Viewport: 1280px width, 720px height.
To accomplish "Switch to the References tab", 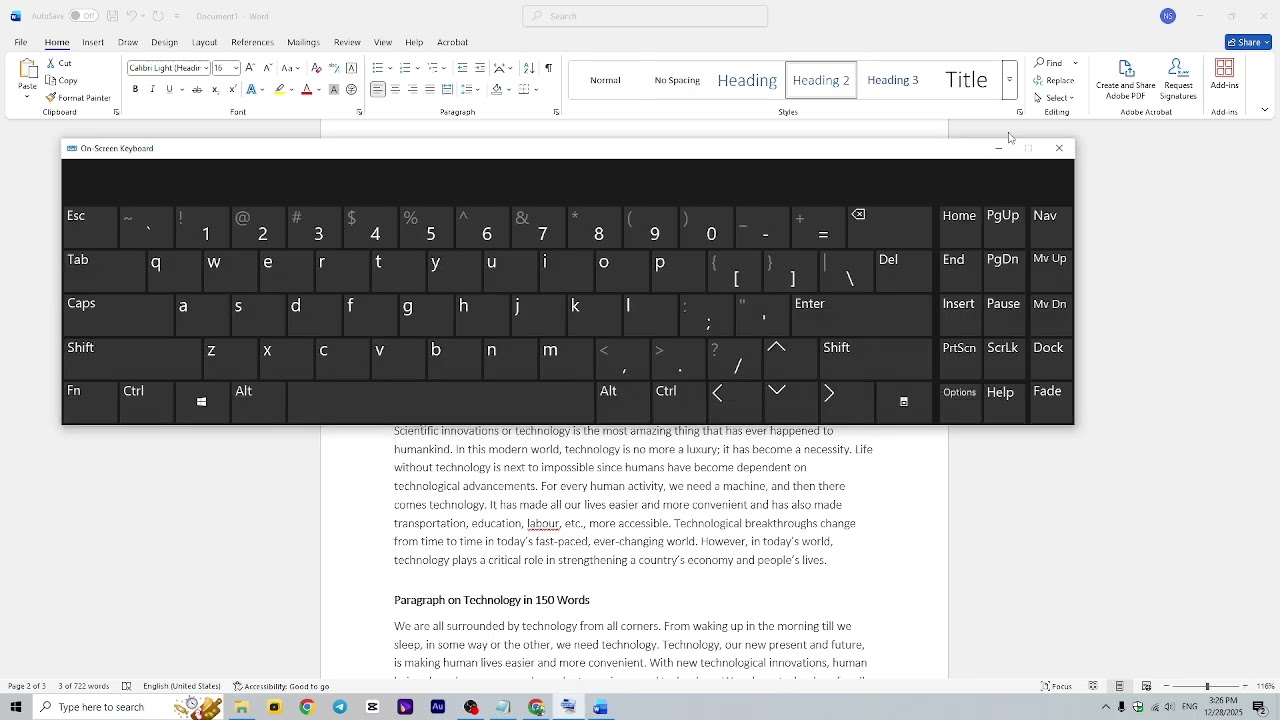I will point(252,43).
